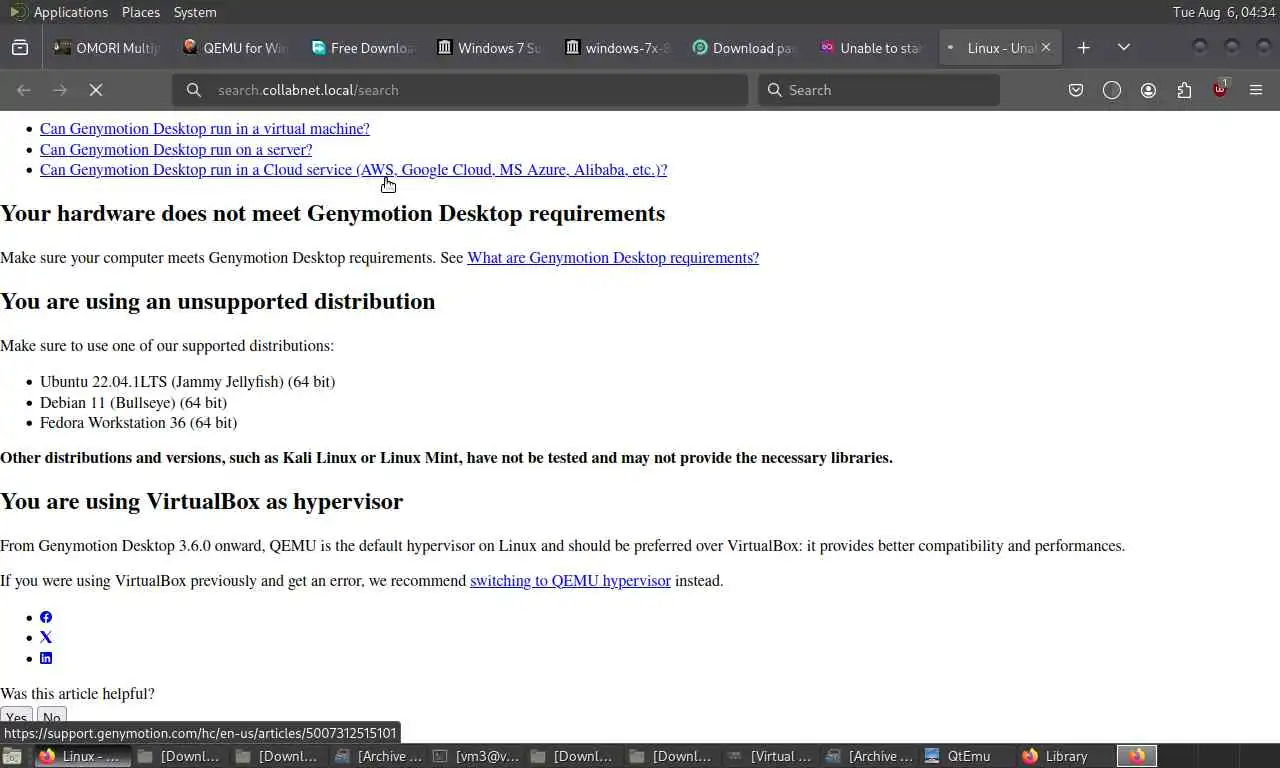List all tabs dropdown
This screenshot has height=768, width=1280.
1124,47
